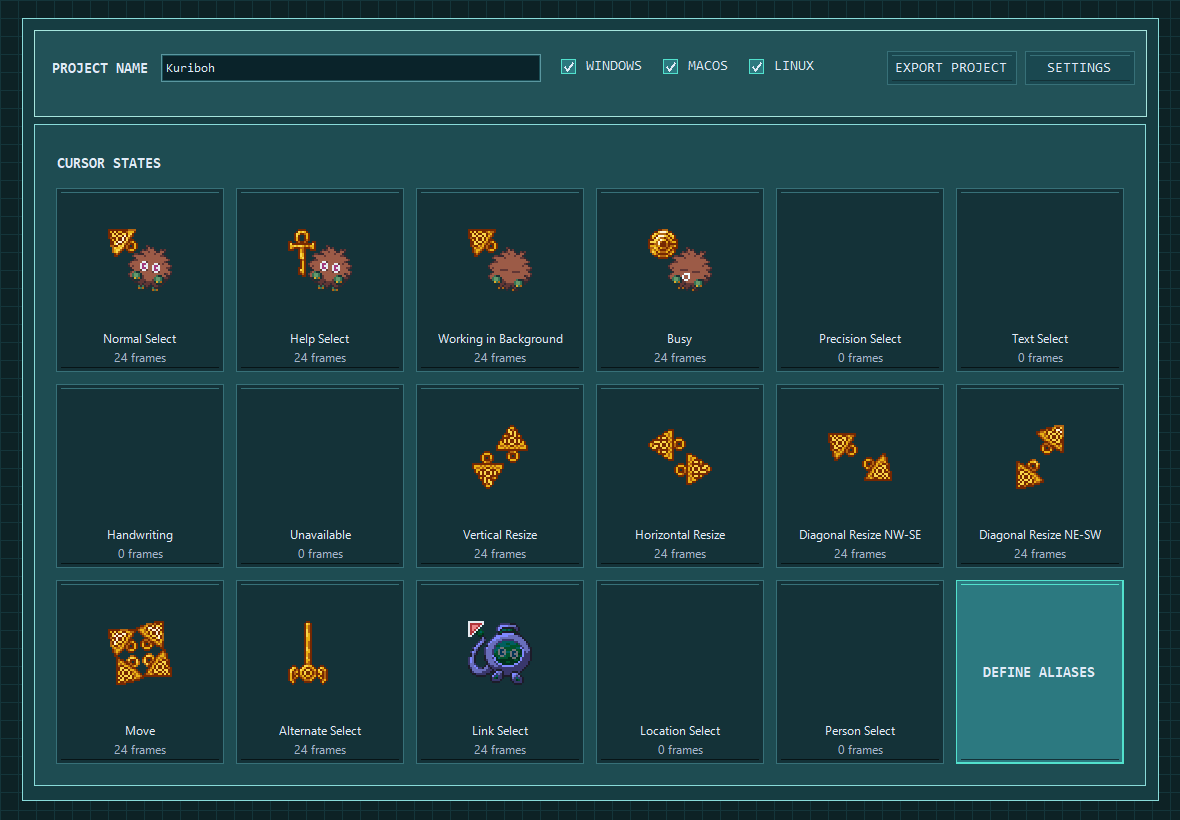This screenshot has height=820, width=1180.
Task: Click the "Diagonal Resize NE-SW" label text
Action: tap(1040, 535)
